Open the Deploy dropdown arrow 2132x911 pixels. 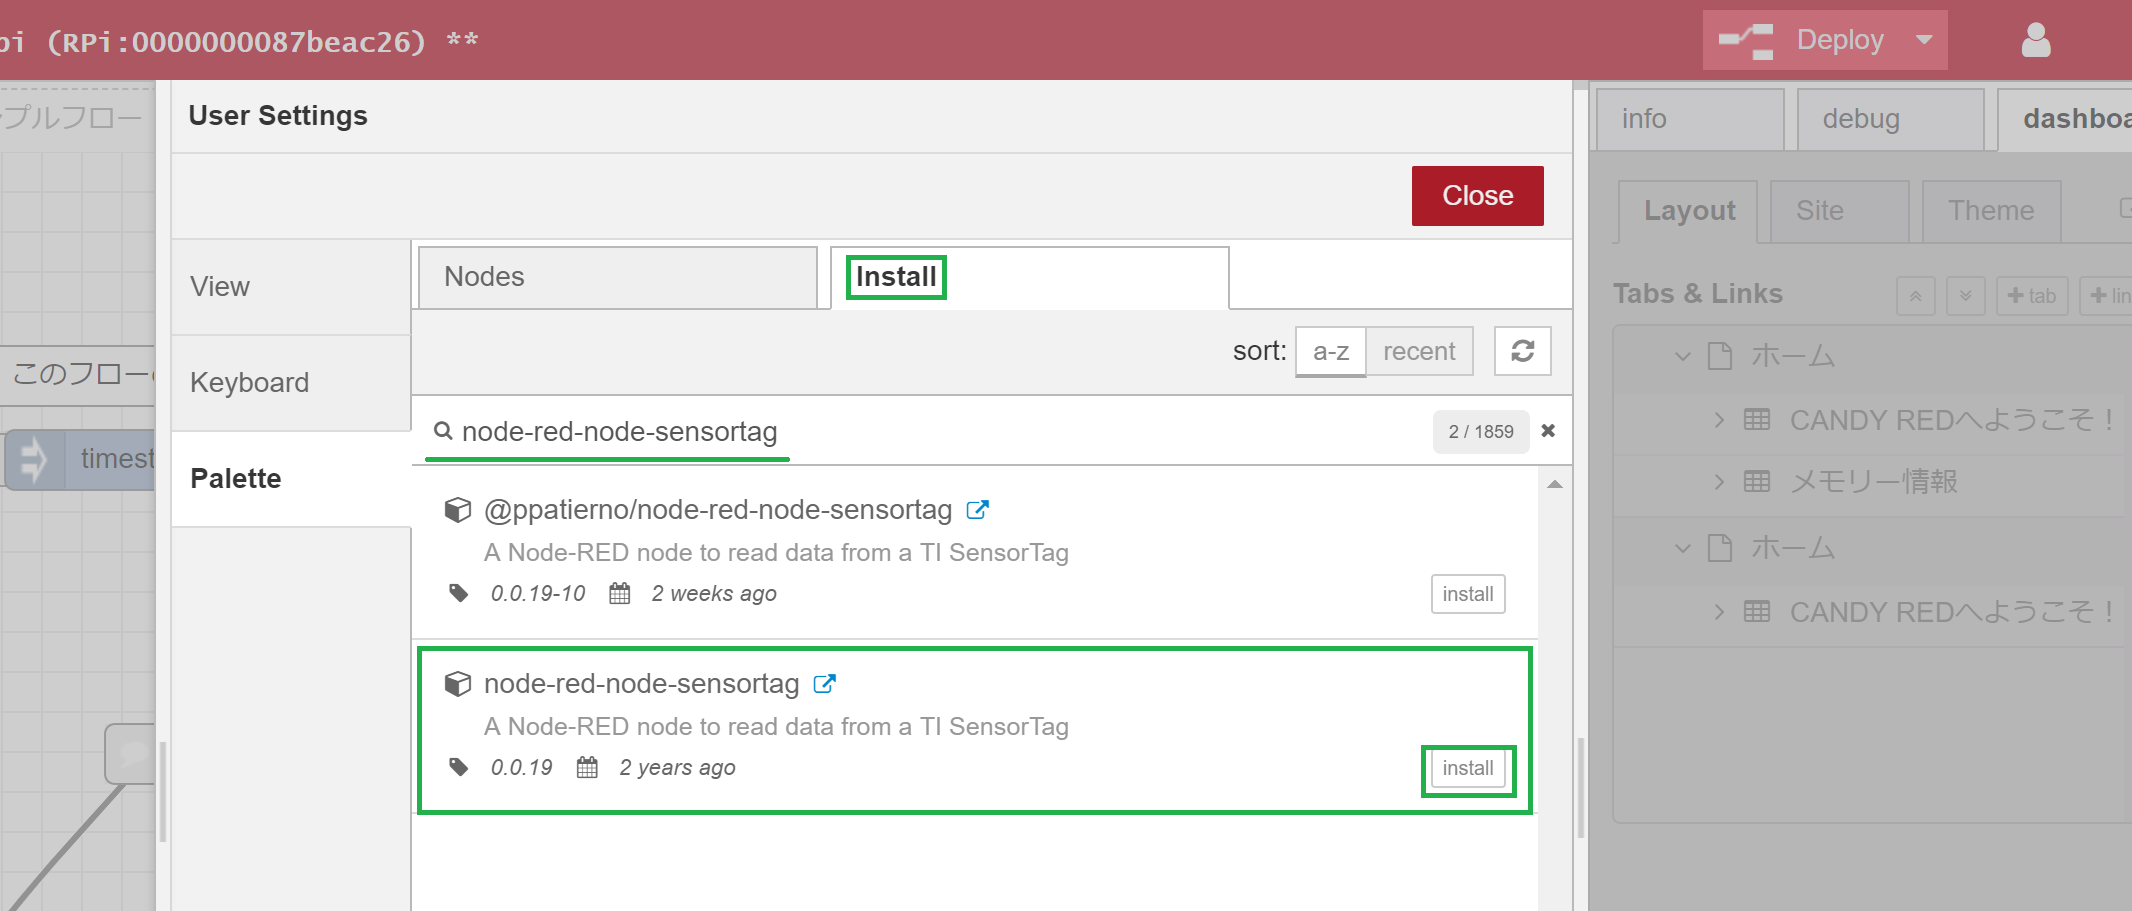[x=1924, y=41]
